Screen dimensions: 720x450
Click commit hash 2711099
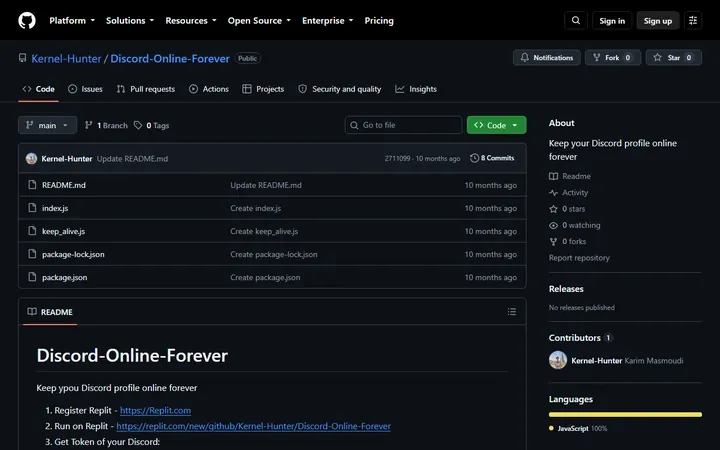coord(397,158)
